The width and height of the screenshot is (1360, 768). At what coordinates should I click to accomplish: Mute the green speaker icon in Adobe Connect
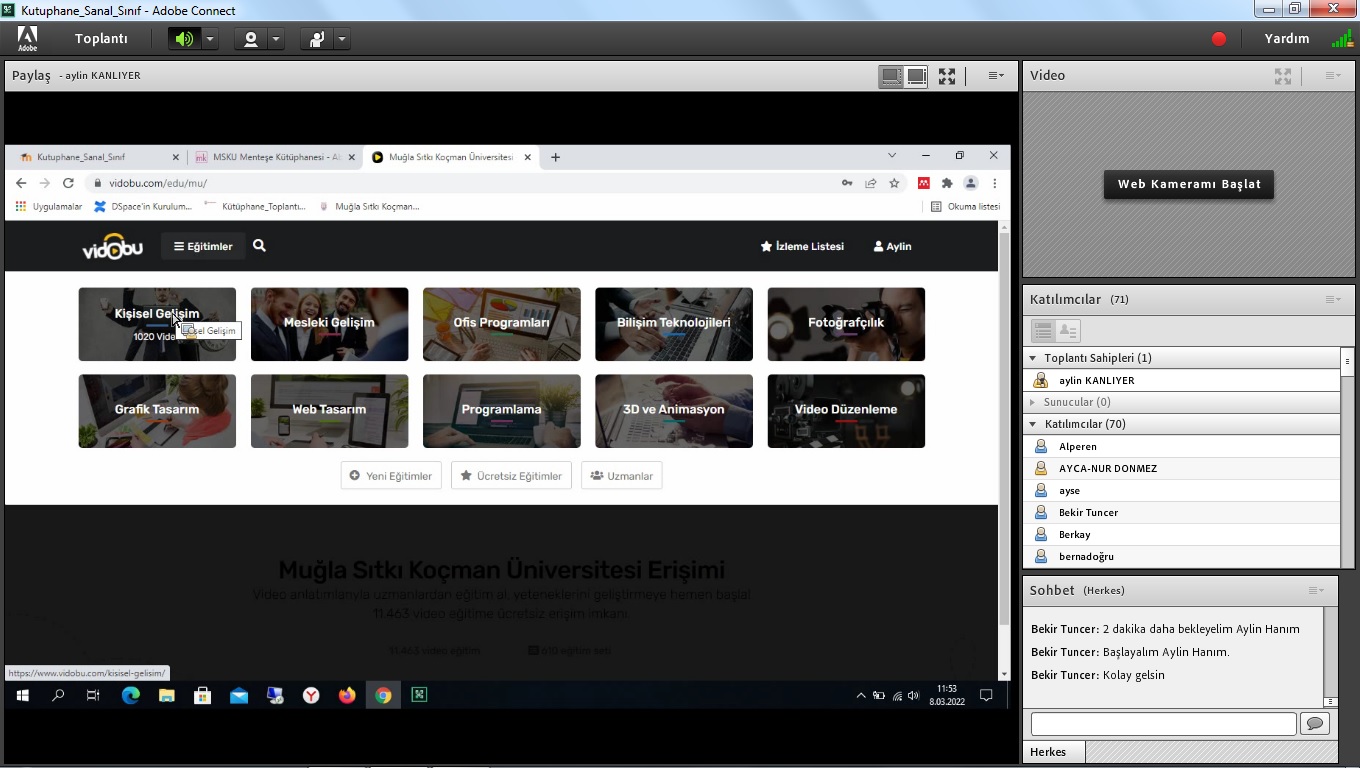(x=184, y=39)
